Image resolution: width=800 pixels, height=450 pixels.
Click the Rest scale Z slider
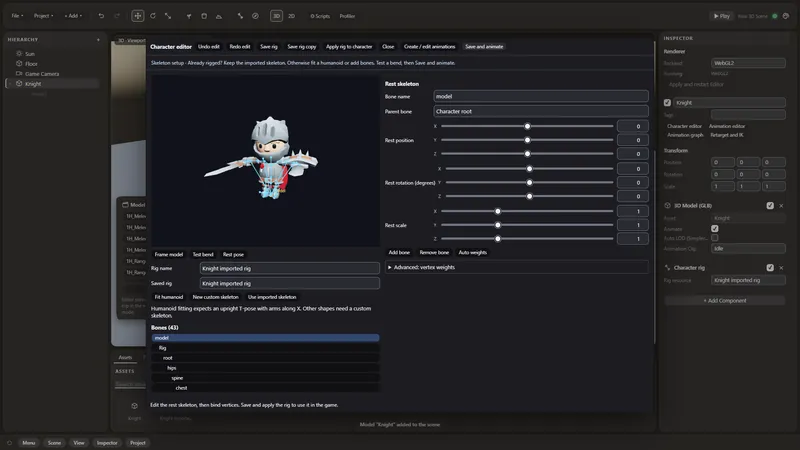click(527, 238)
